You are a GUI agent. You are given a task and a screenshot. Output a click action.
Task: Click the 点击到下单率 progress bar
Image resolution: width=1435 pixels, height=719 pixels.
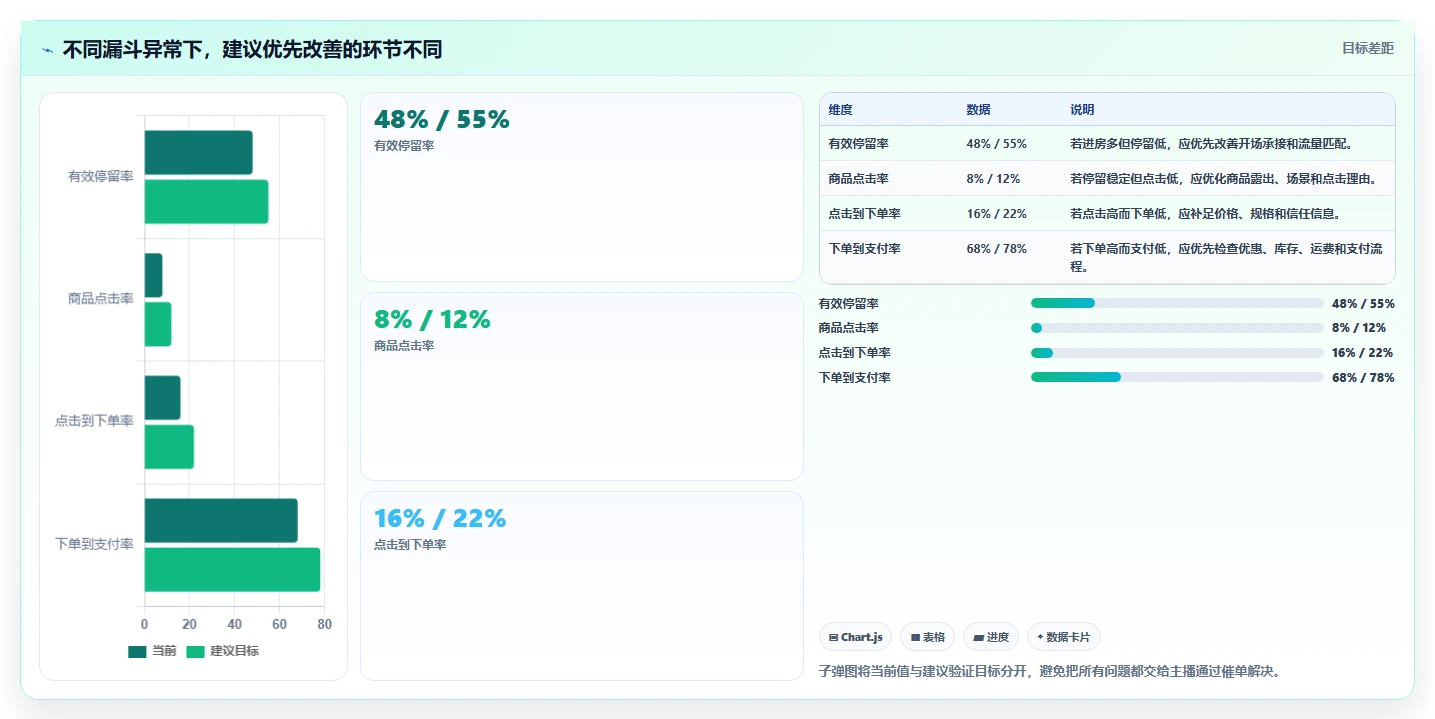(1177, 353)
